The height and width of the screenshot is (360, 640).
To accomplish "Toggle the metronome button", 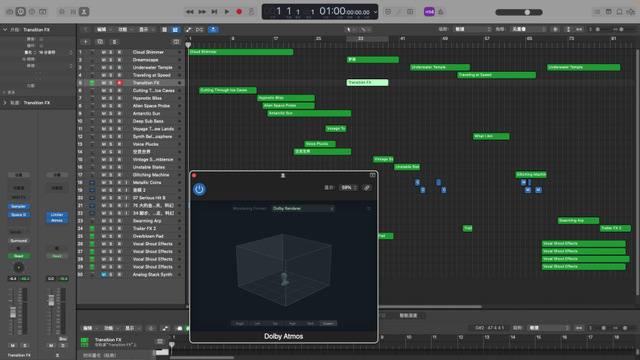I will [x=441, y=12].
